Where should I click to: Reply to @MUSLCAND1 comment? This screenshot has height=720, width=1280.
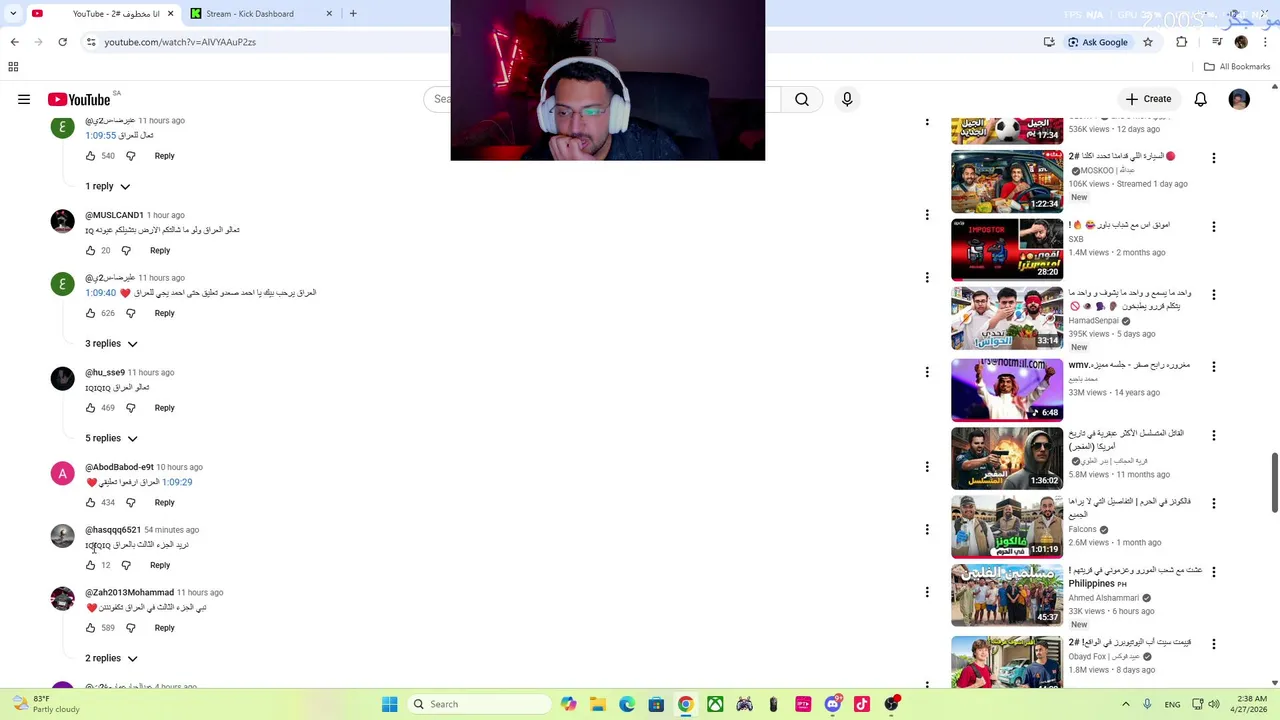160,250
